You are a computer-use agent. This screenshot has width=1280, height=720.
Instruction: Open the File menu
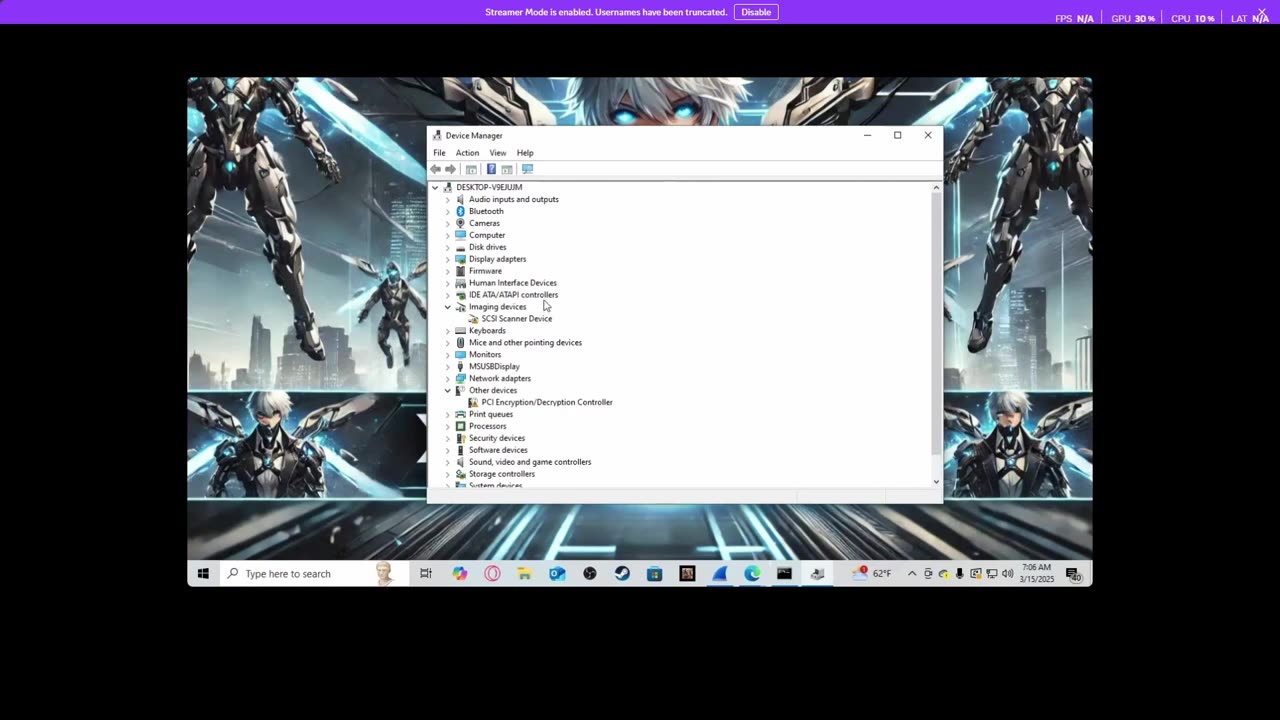point(439,153)
